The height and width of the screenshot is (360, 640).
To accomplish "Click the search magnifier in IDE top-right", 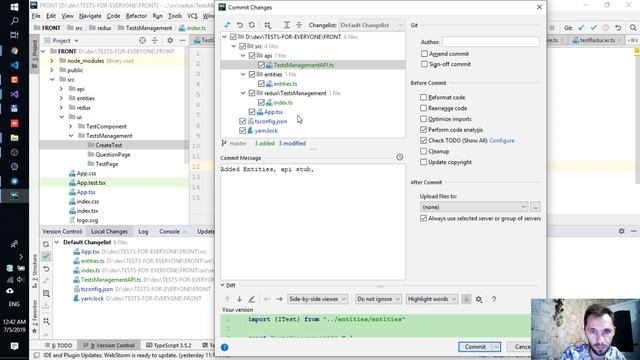I will pos(633,28).
